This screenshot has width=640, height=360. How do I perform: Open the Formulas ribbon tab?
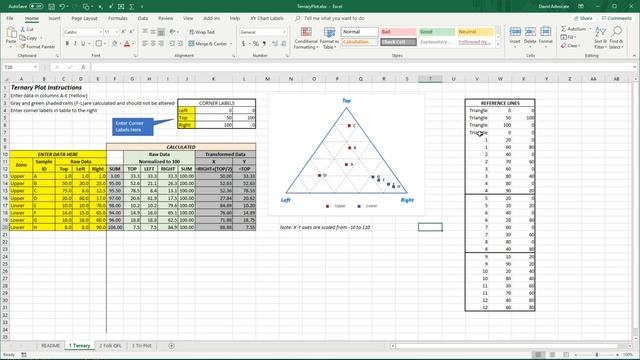coord(118,18)
